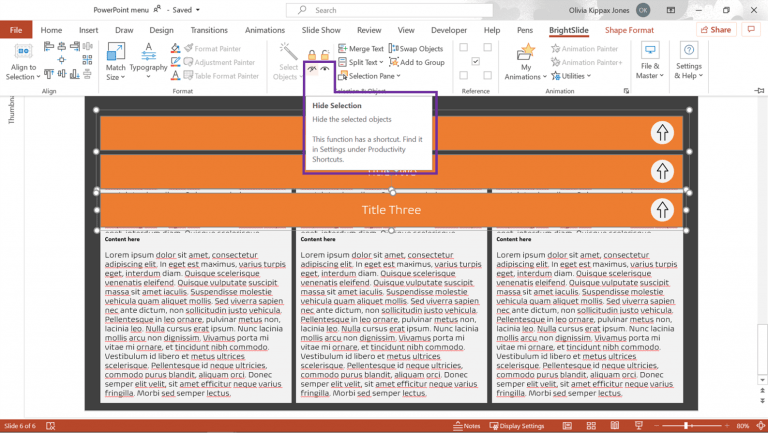Click the Slide Sorter view icon
The width and height of the screenshot is (768, 433).
pos(591,426)
